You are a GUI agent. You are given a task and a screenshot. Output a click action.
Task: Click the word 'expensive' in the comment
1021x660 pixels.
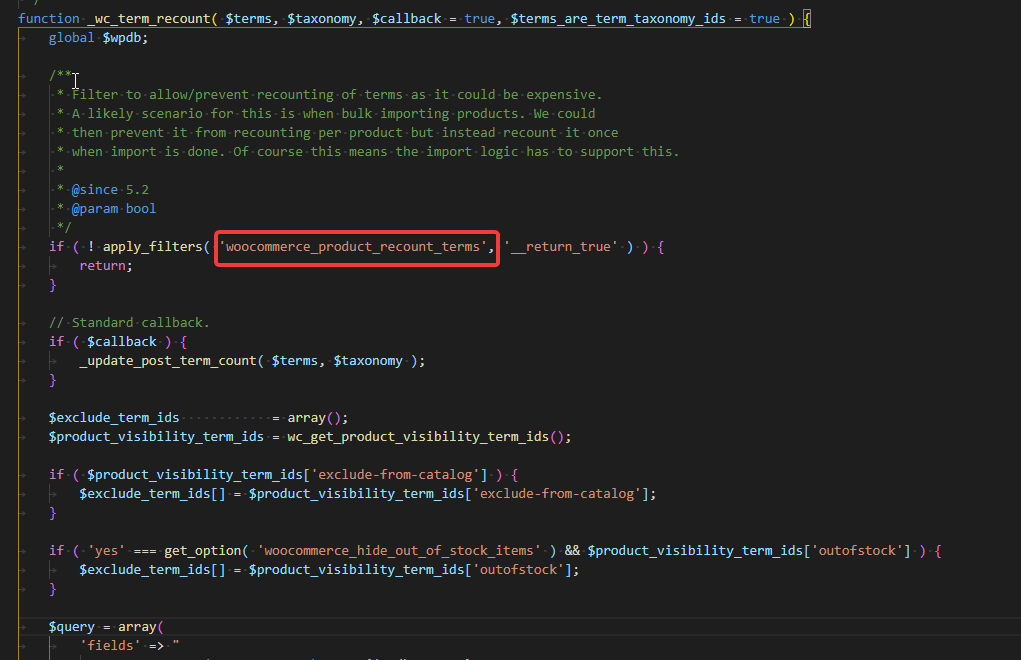tap(561, 94)
